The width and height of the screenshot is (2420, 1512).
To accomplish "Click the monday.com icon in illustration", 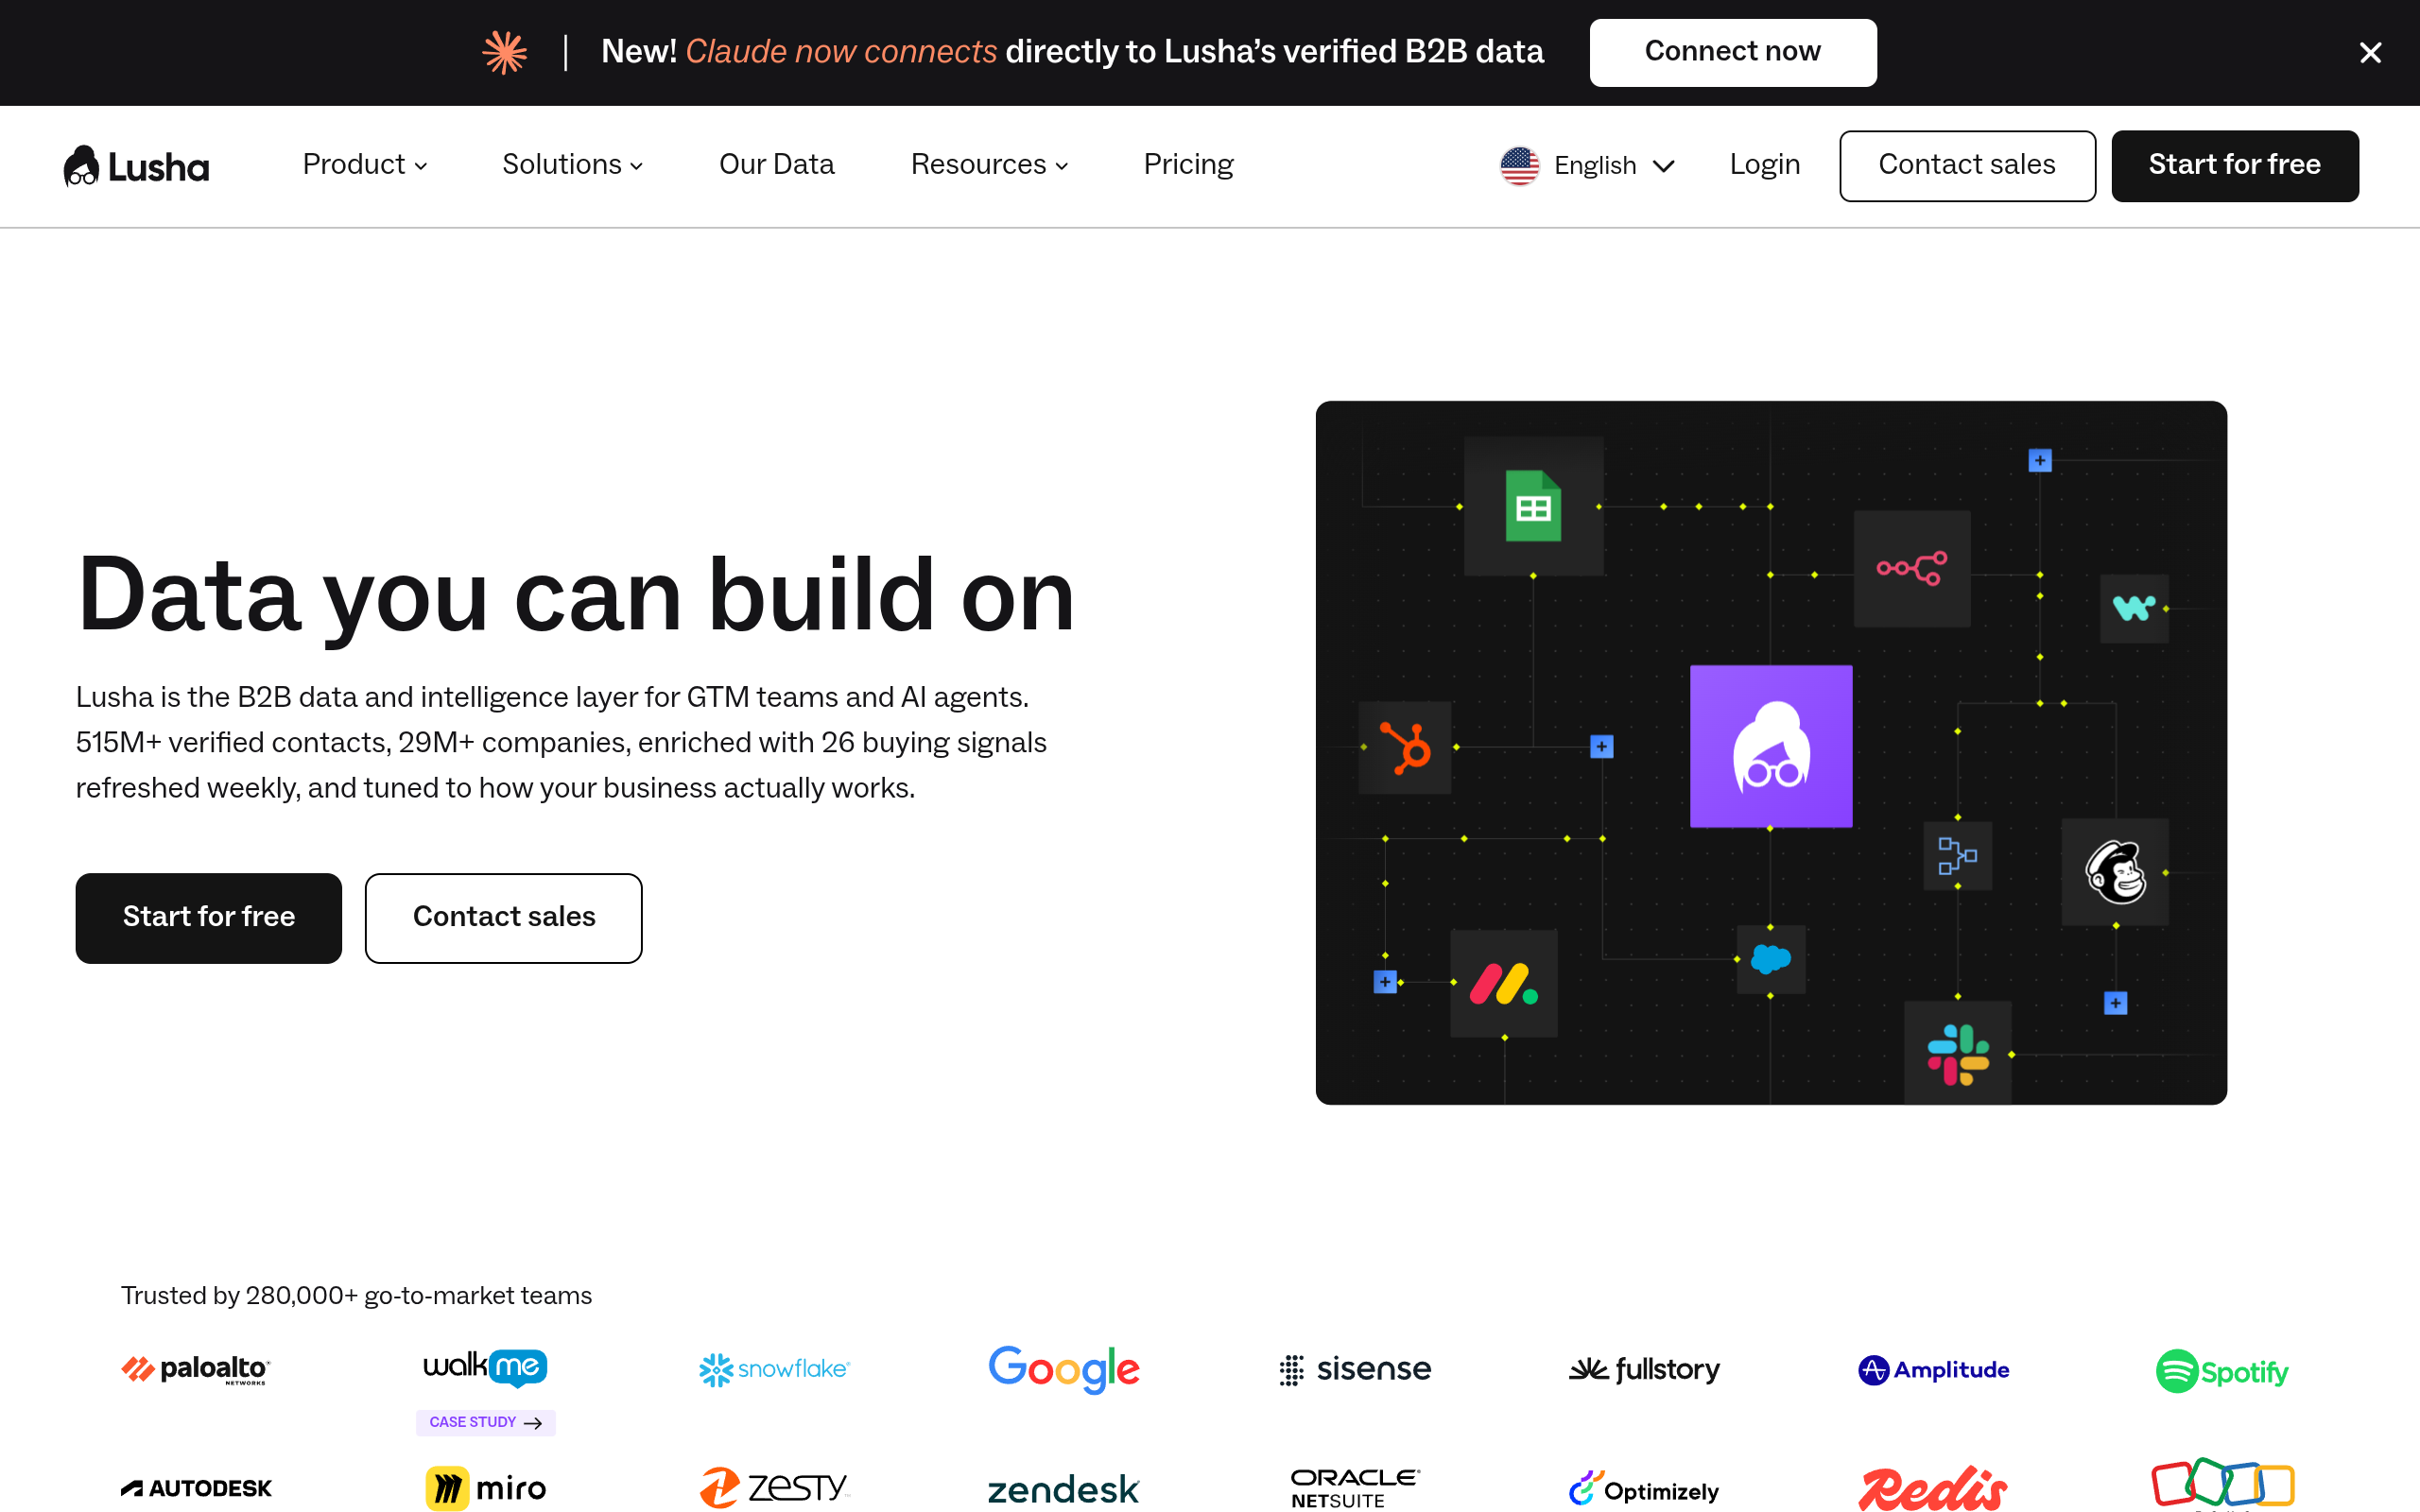I will click(1503, 984).
